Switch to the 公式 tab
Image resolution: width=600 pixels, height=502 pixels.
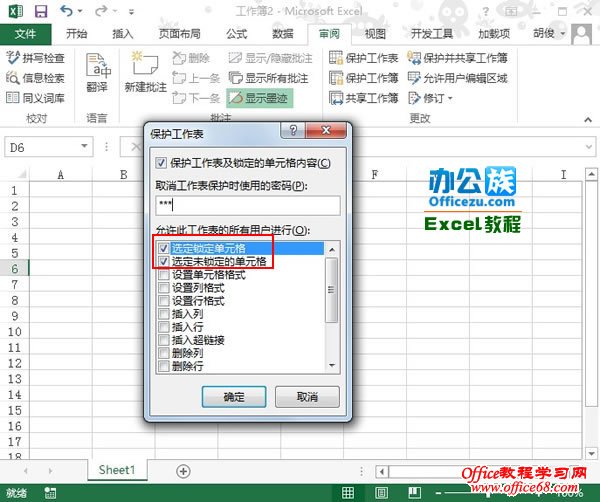236,34
